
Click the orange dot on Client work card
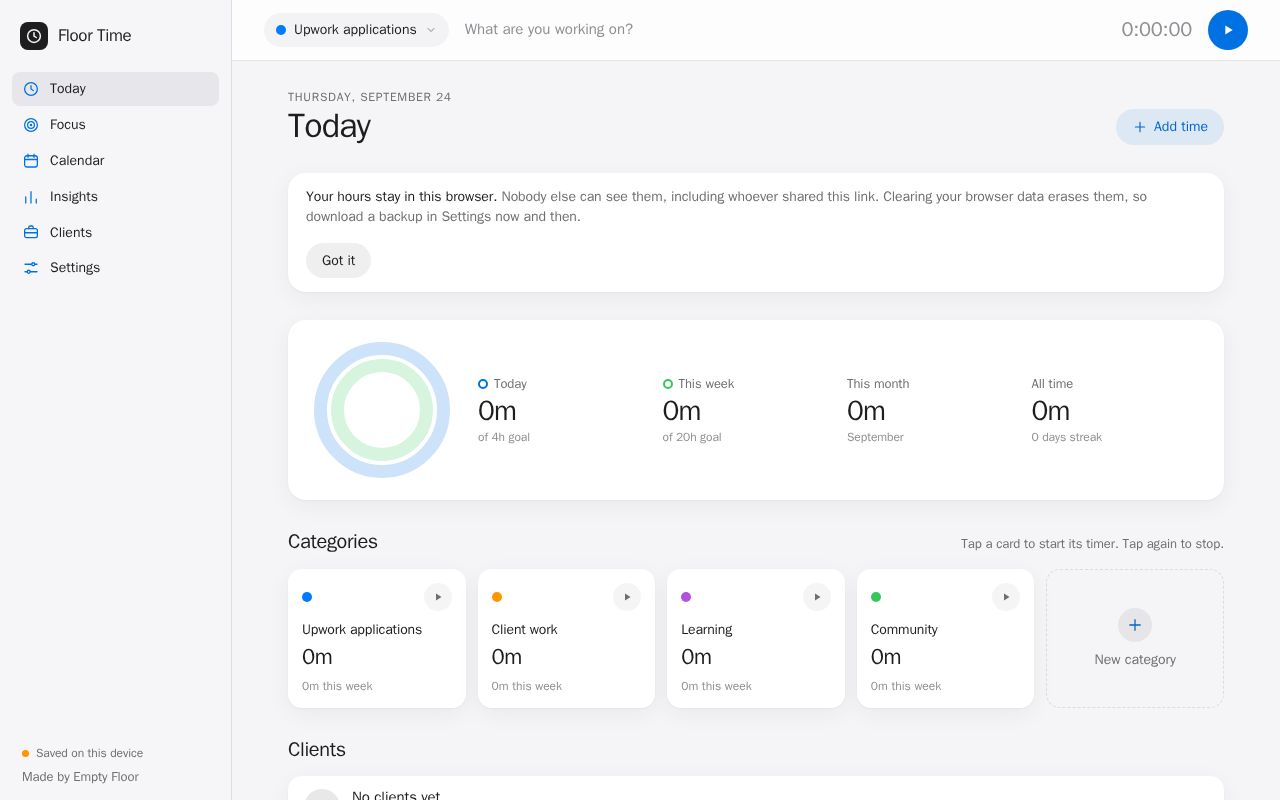click(x=497, y=597)
